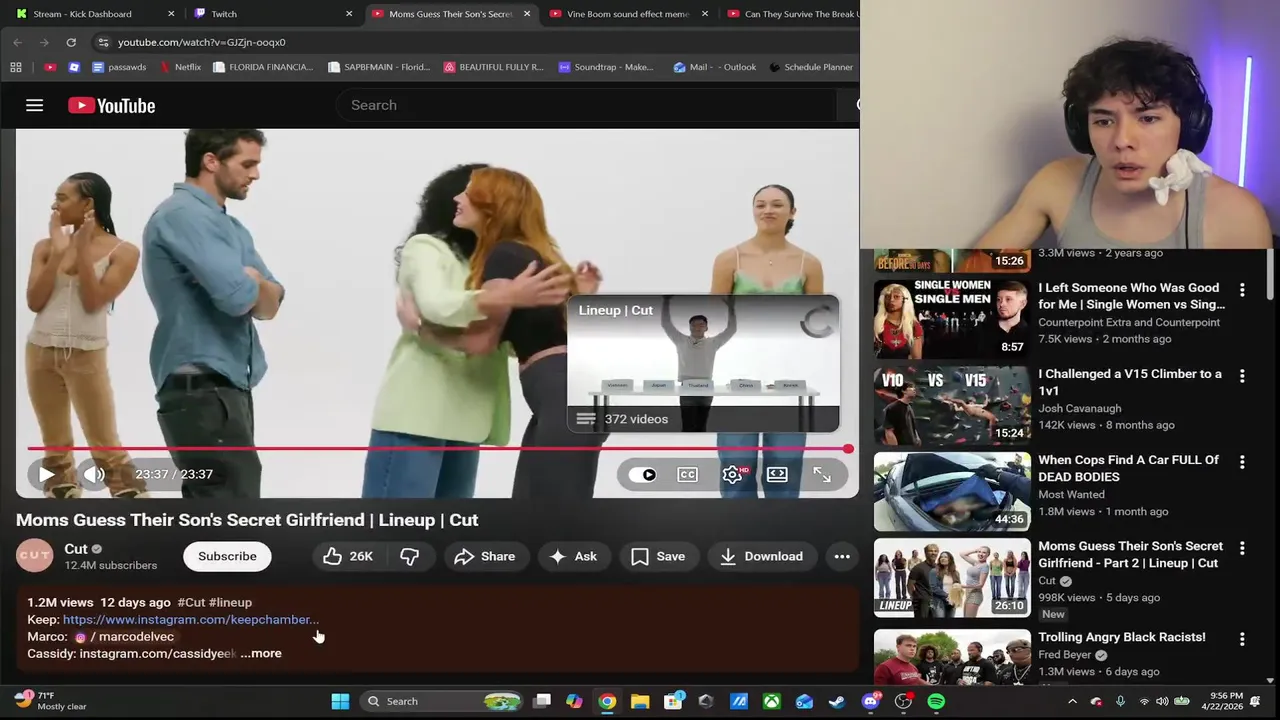Image resolution: width=1280 pixels, height=720 pixels.
Task: Open the Josh Cavanaugh channel name
Action: (x=1079, y=408)
